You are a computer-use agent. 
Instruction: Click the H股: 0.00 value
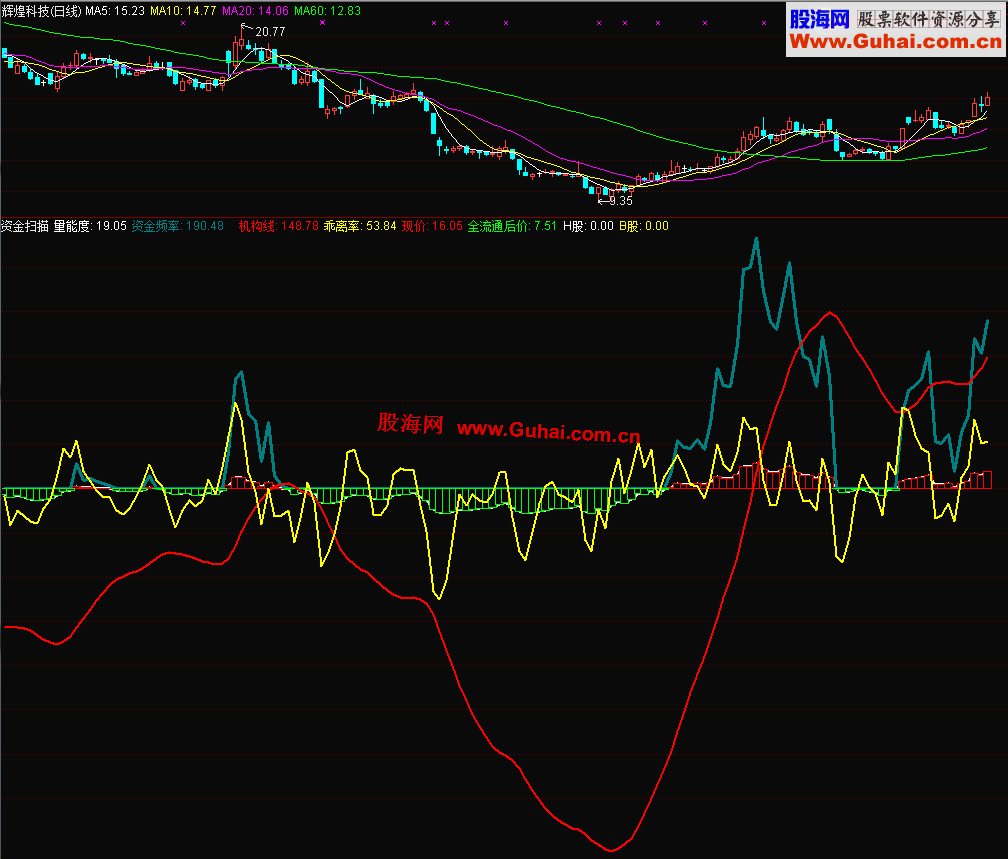click(x=588, y=226)
